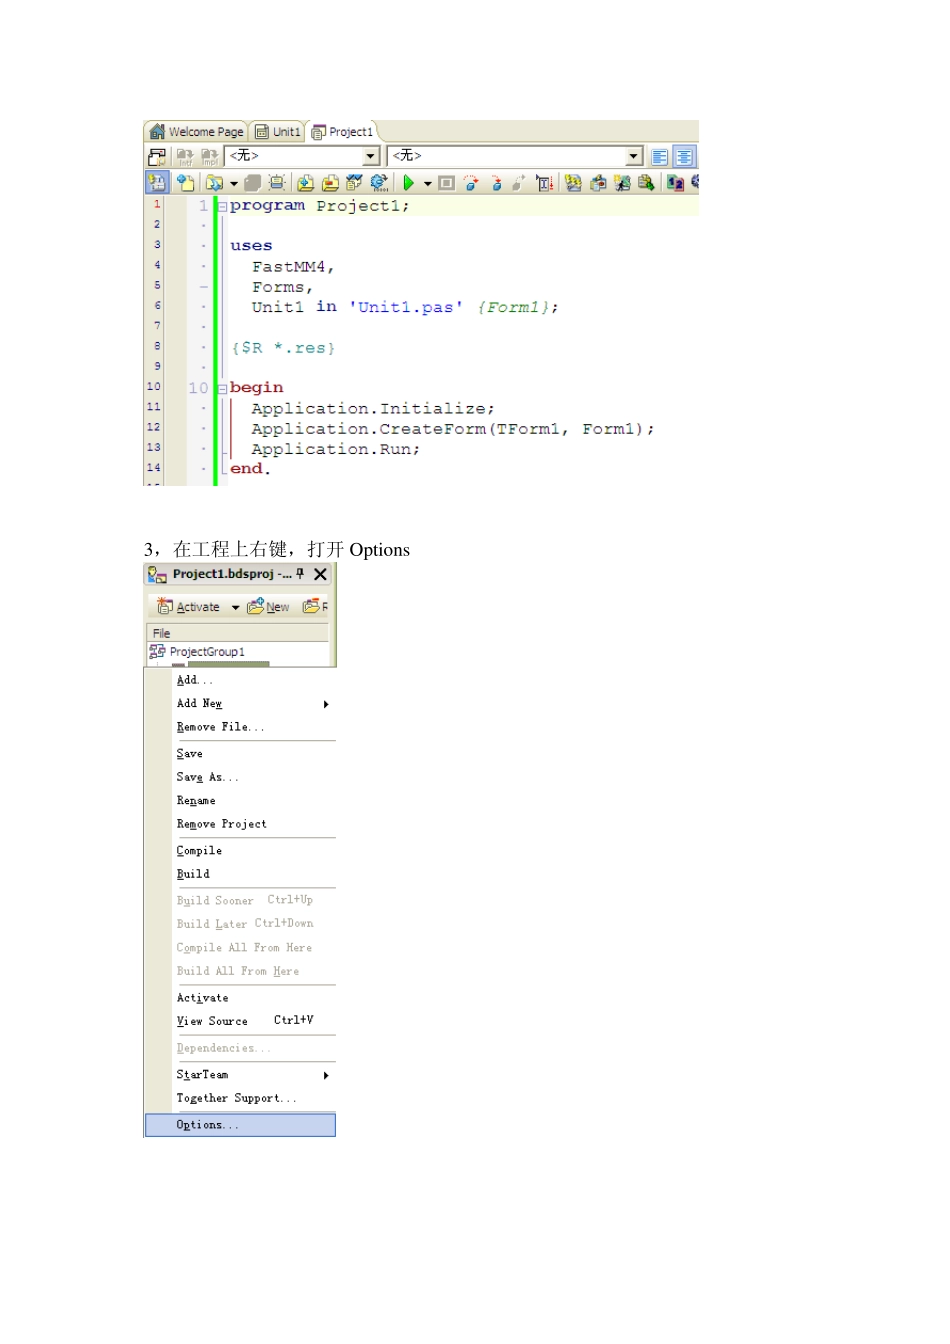Image resolution: width=950 pixels, height=1344 pixels.
Task: Click the File column header
Action: point(238,633)
